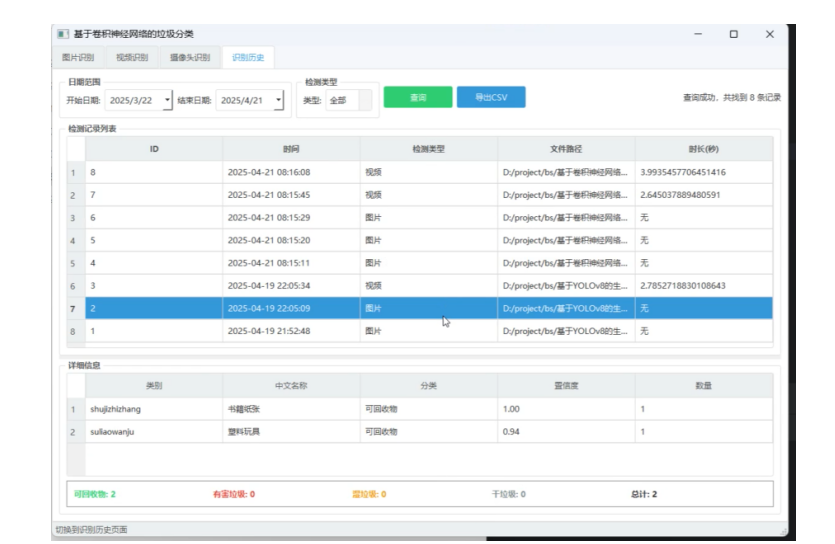Screen dimensions: 835x544
Task: Click the green 查询 button
Action: (418, 97)
